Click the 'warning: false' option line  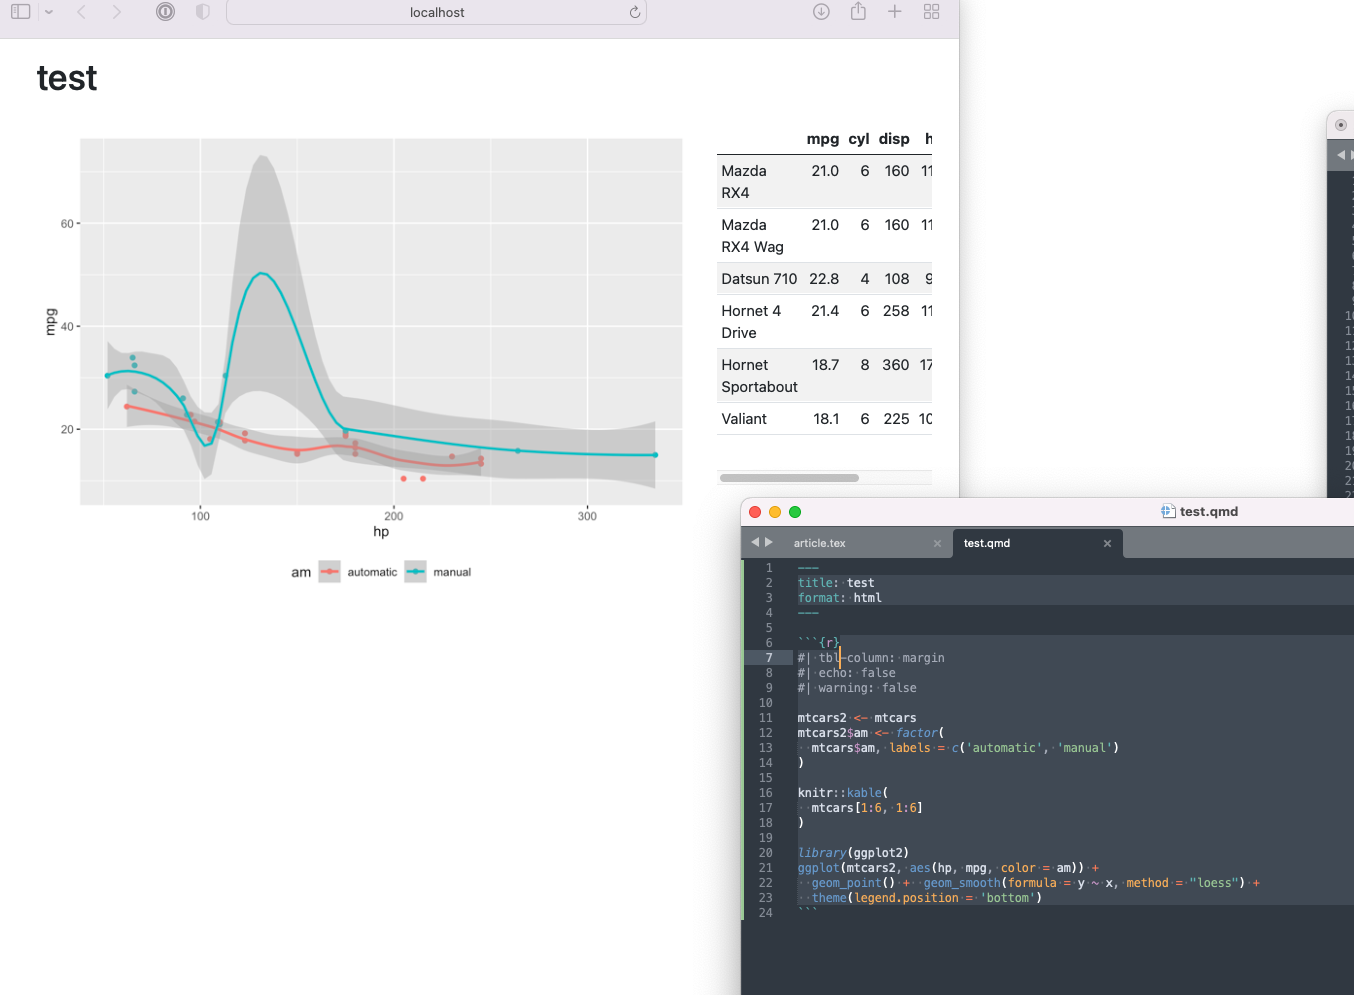[857, 688]
